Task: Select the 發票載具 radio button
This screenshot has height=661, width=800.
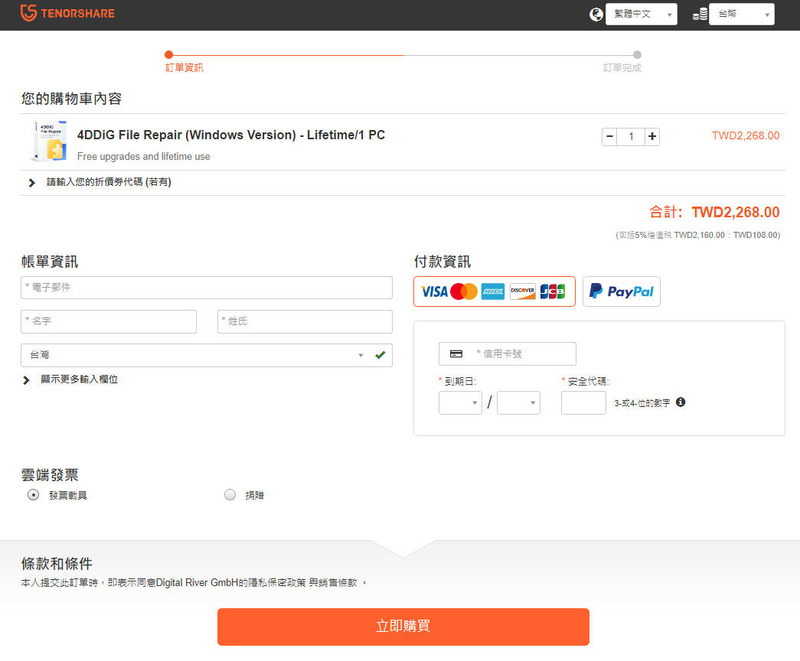Action: 33,495
